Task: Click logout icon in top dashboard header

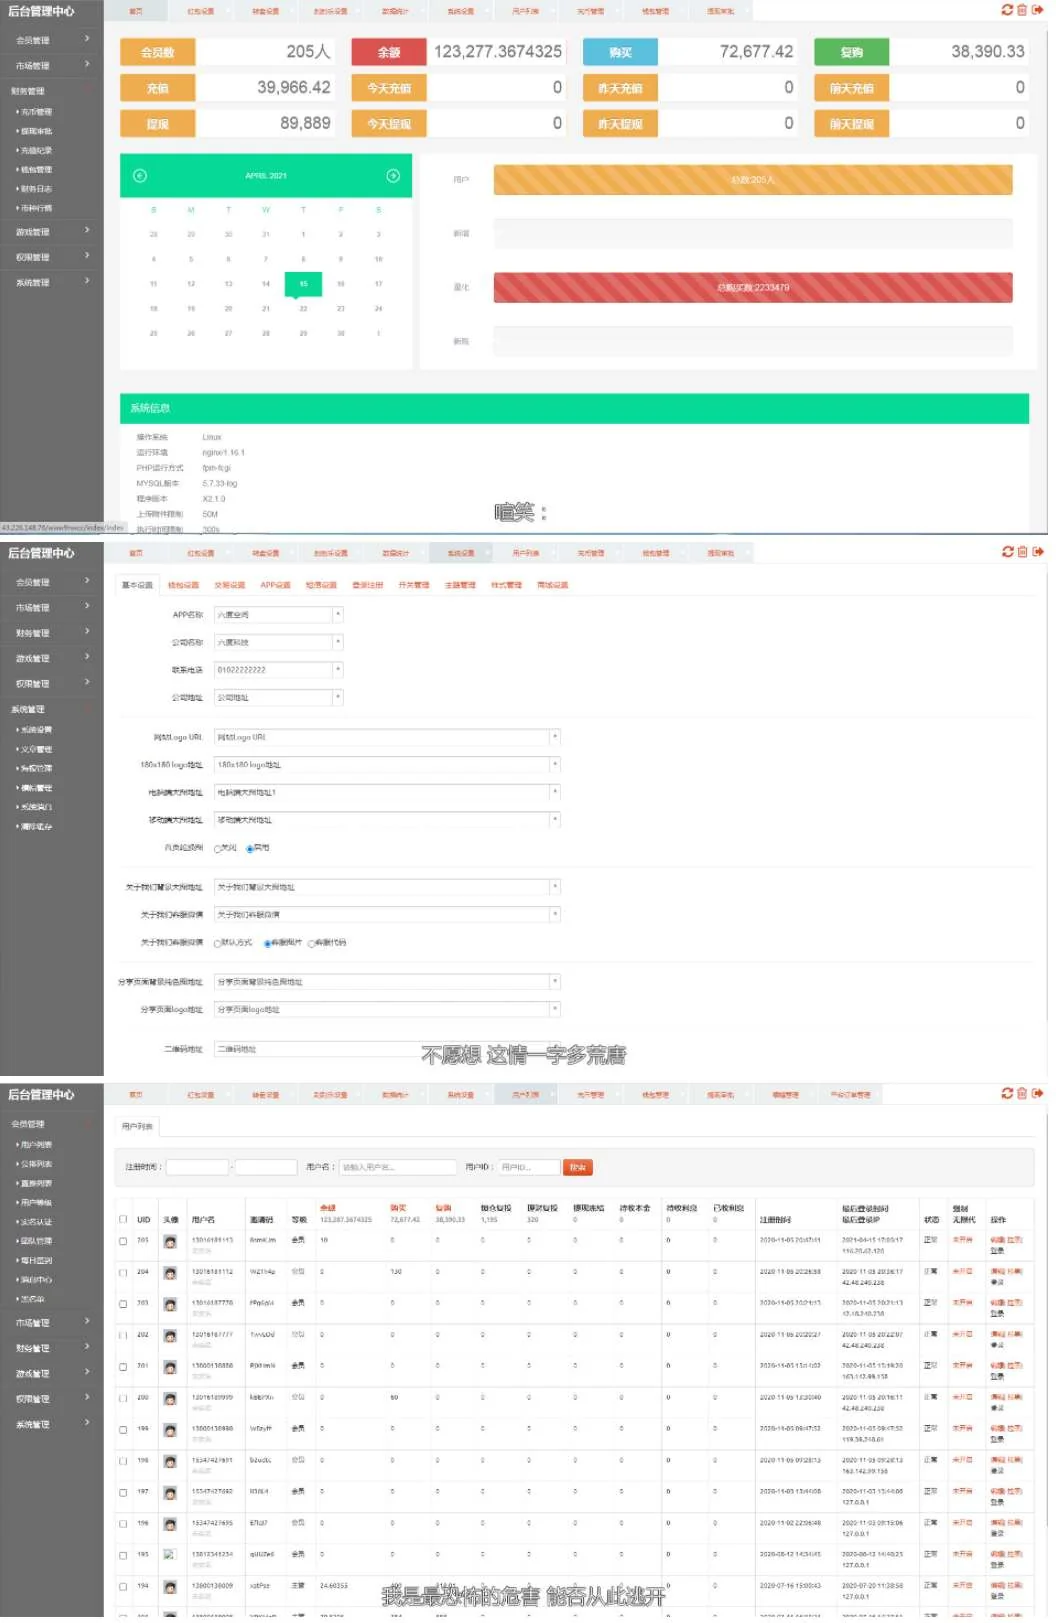Action: tap(1038, 10)
